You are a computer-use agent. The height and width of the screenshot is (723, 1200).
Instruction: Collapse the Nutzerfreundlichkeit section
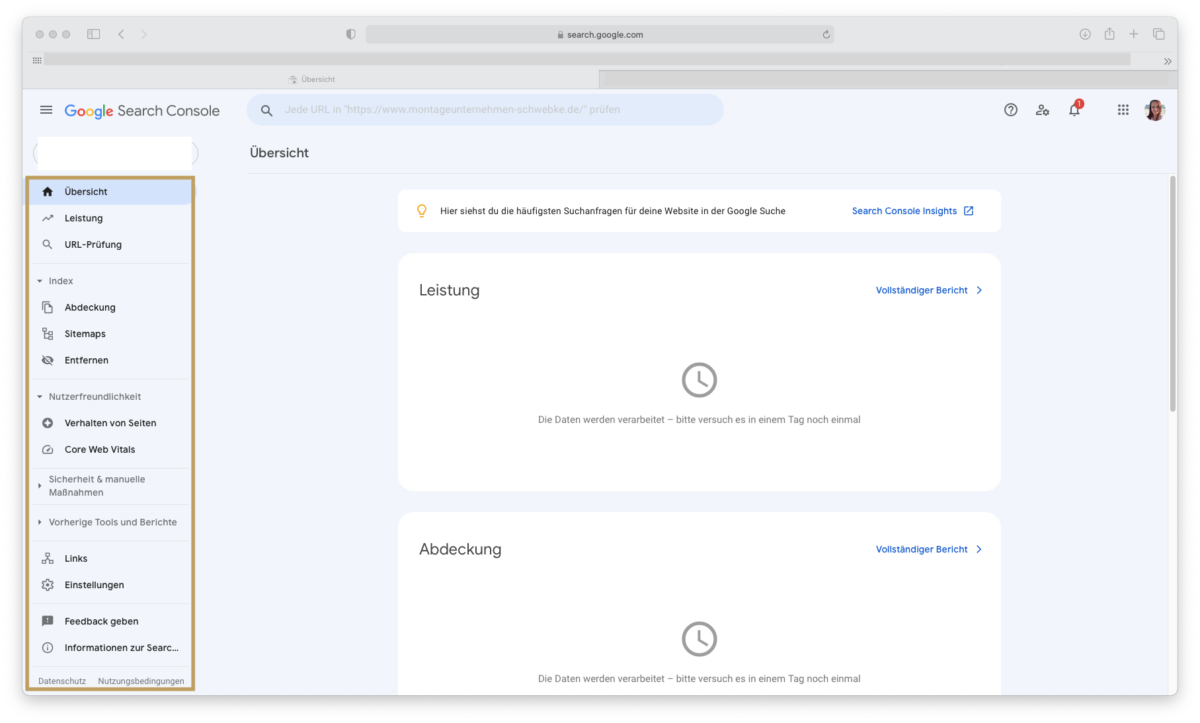pyautogui.click(x=38, y=396)
